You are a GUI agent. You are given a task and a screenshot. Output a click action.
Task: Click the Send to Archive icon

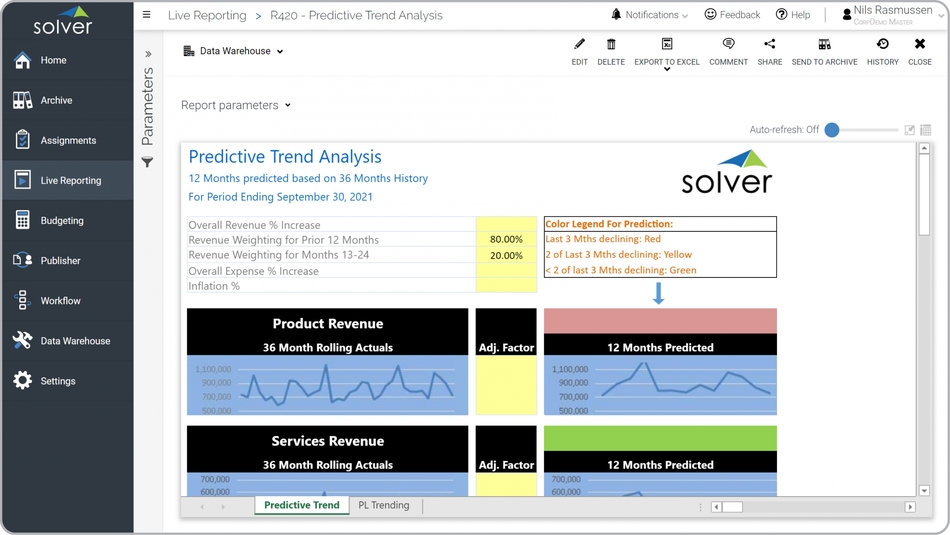824,45
